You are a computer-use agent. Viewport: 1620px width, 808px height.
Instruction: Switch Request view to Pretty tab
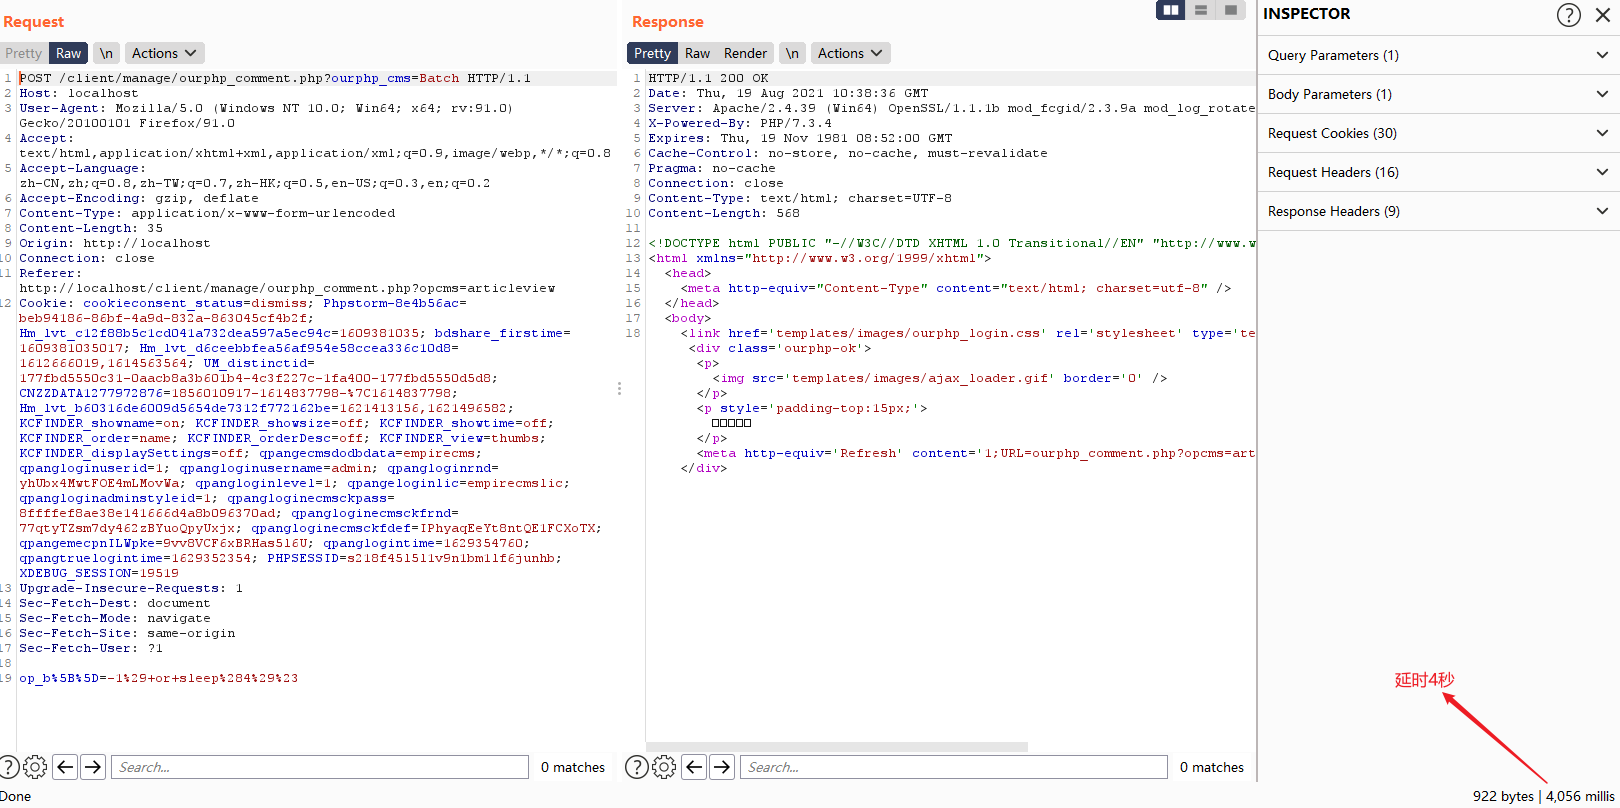click(24, 53)
